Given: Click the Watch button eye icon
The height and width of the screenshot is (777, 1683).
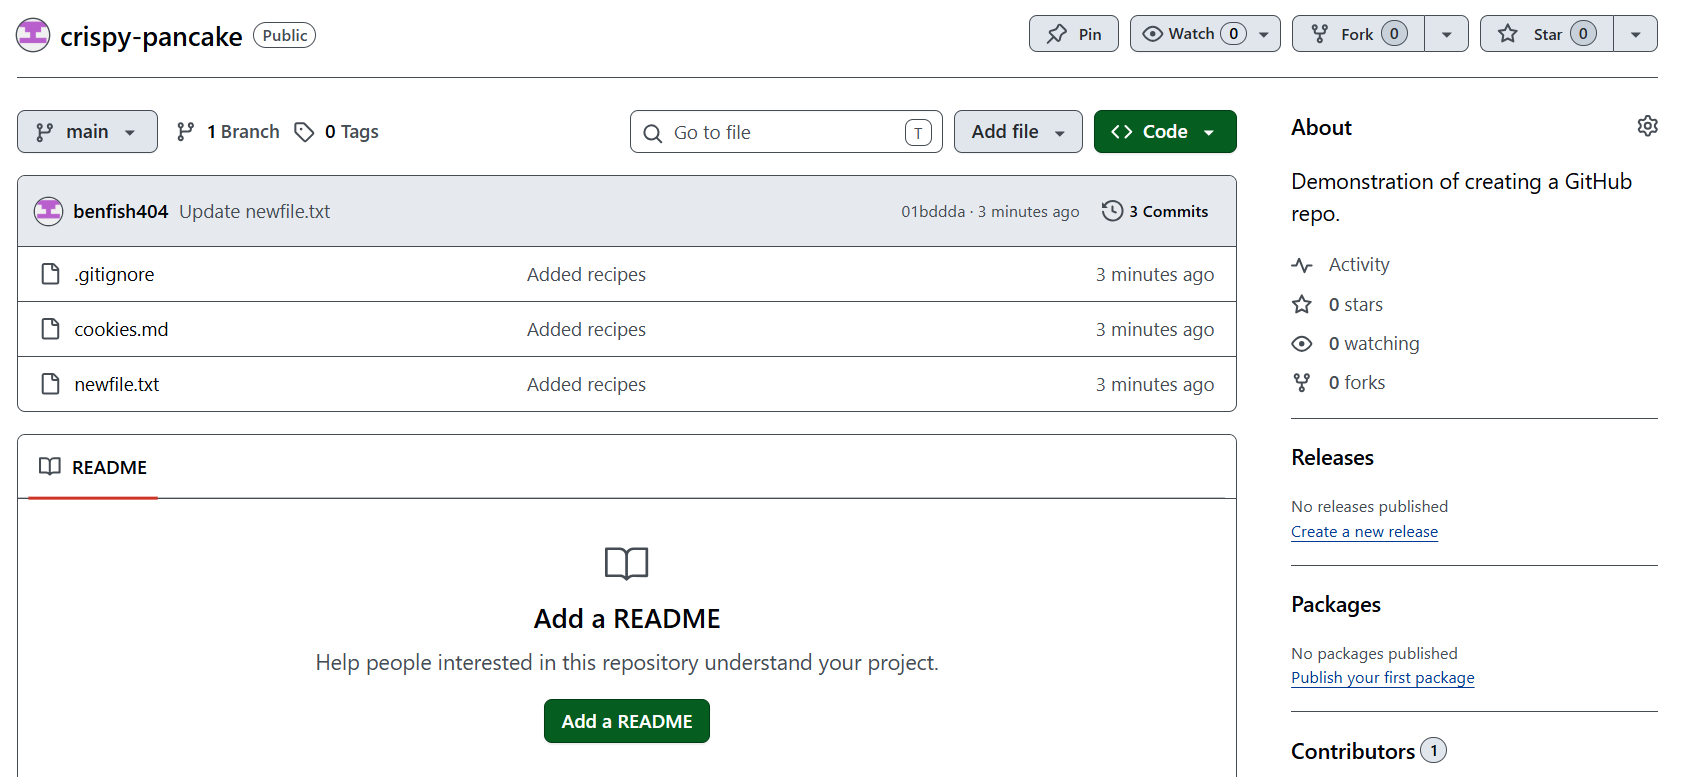Looking at the screenshot, I should pos(1153,34).
